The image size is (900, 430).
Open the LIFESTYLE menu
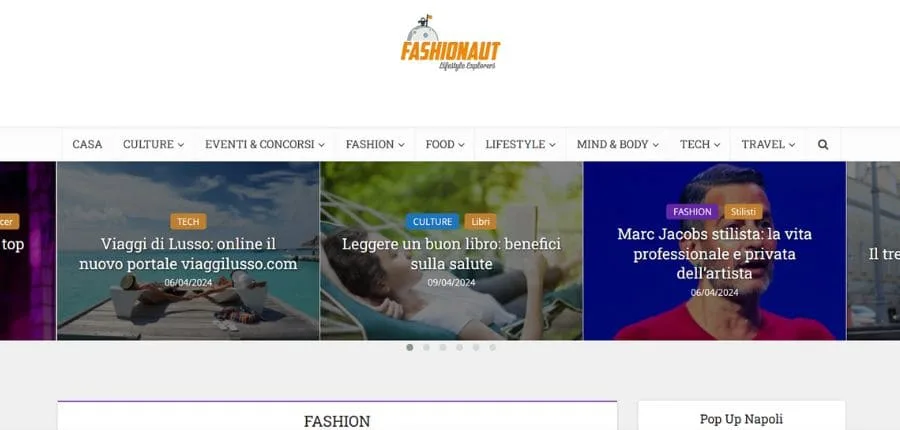pos(520,145)
